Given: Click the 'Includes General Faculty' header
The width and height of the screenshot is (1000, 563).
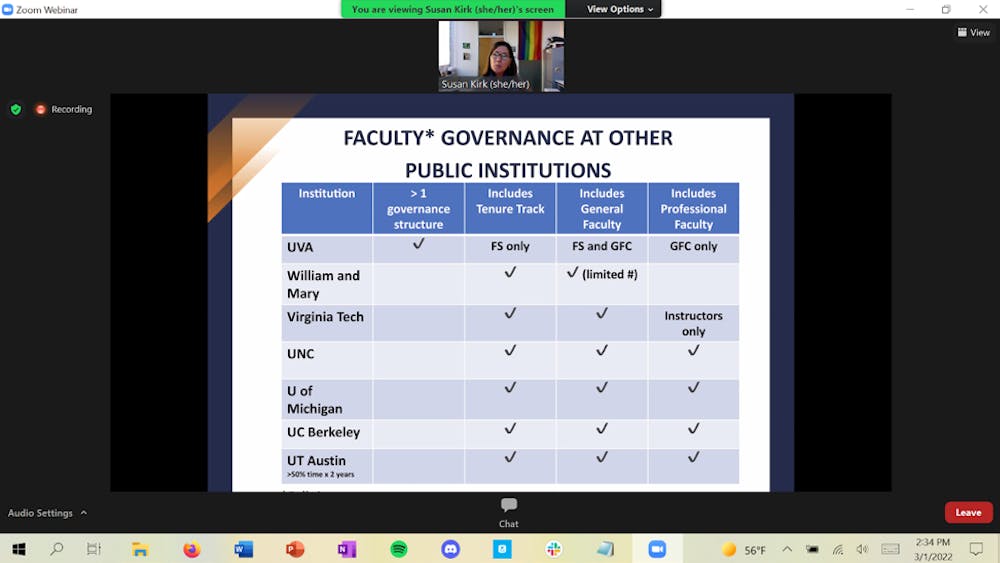Looking at the screenshot, I should click(601, 208).
